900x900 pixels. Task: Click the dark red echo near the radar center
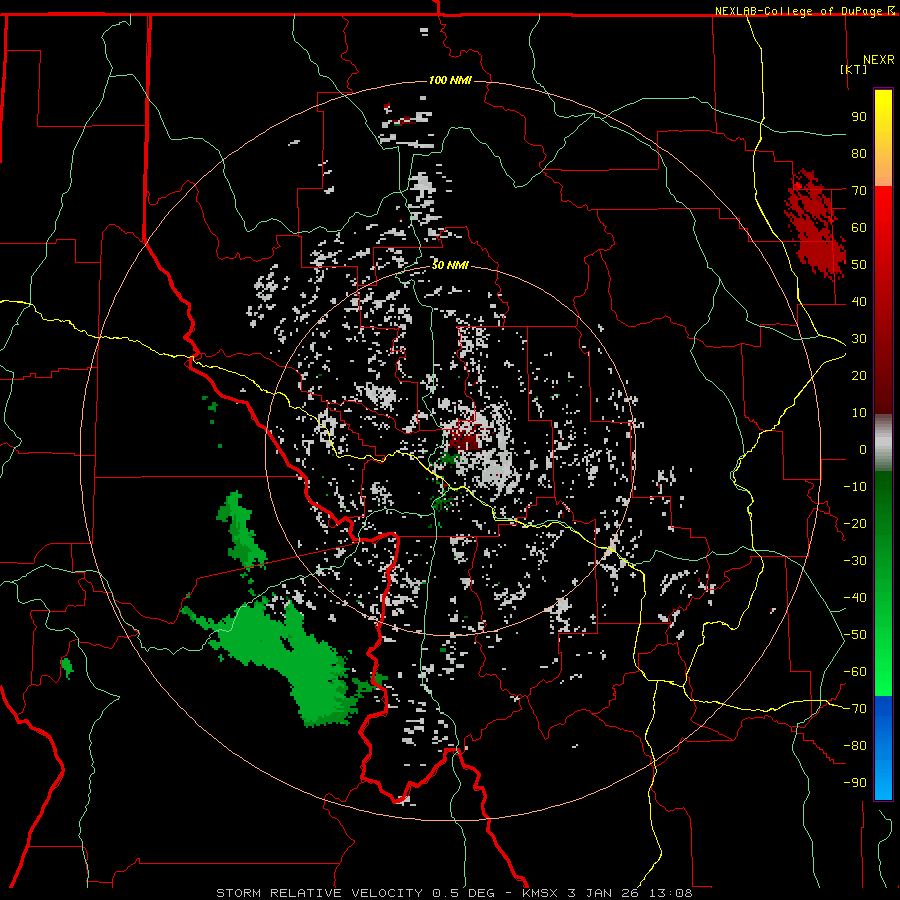click(464, 439)
